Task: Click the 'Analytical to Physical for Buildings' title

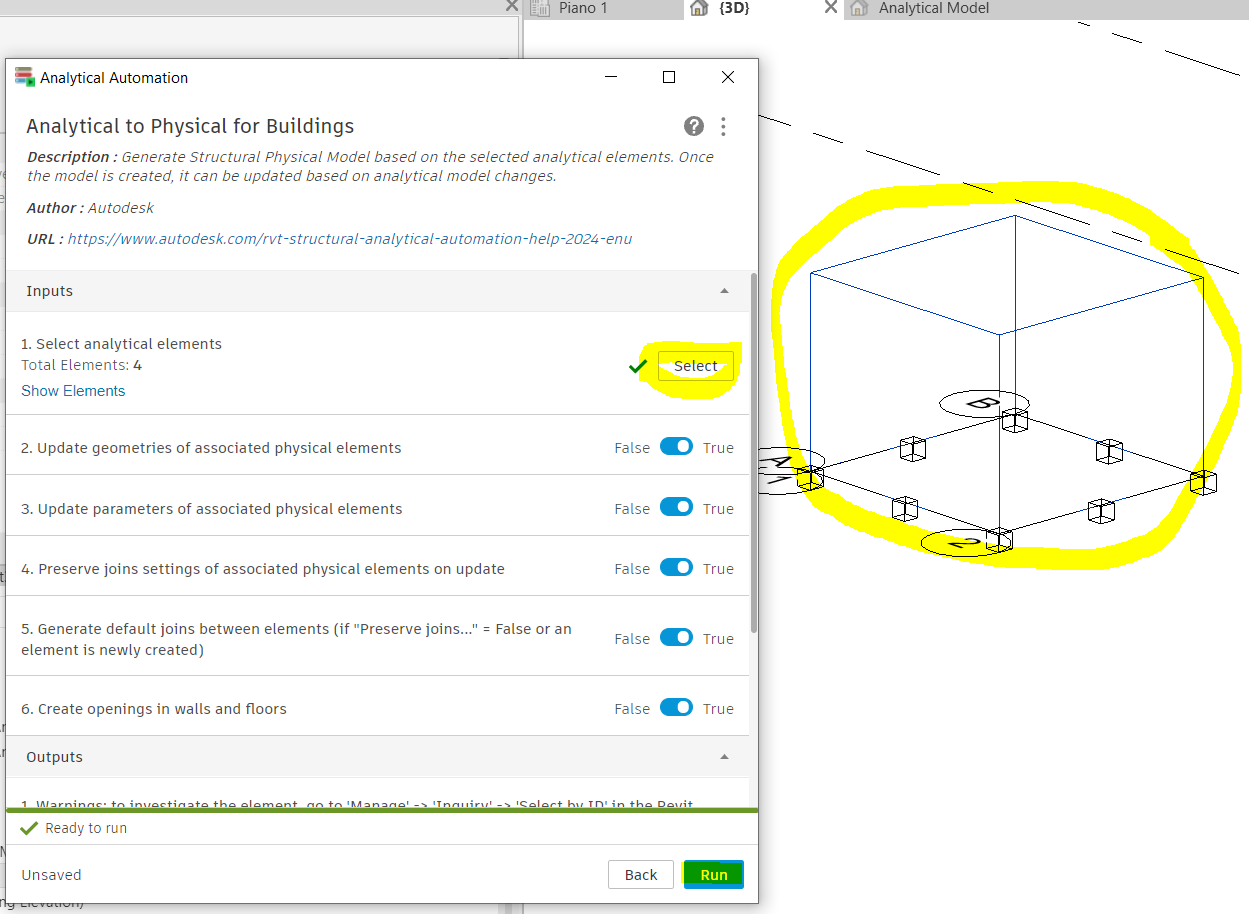Action: tap(190, 126)
